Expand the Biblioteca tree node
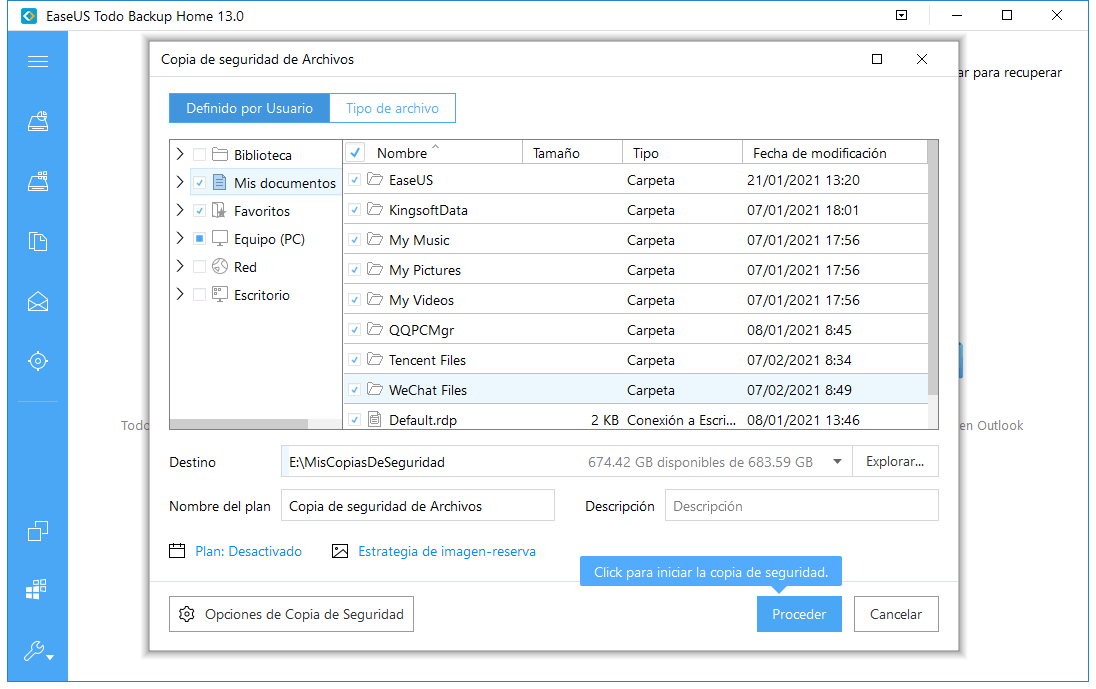The height and width of the screenshot is (689, 1096). click(180, 154)
